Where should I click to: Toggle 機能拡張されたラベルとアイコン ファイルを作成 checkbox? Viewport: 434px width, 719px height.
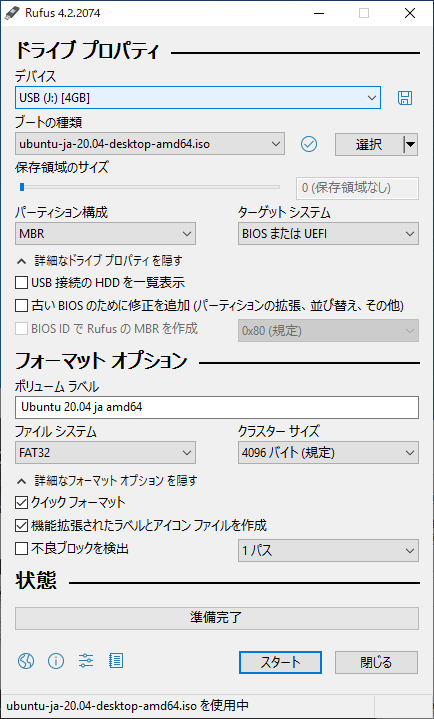pos(22,525)
